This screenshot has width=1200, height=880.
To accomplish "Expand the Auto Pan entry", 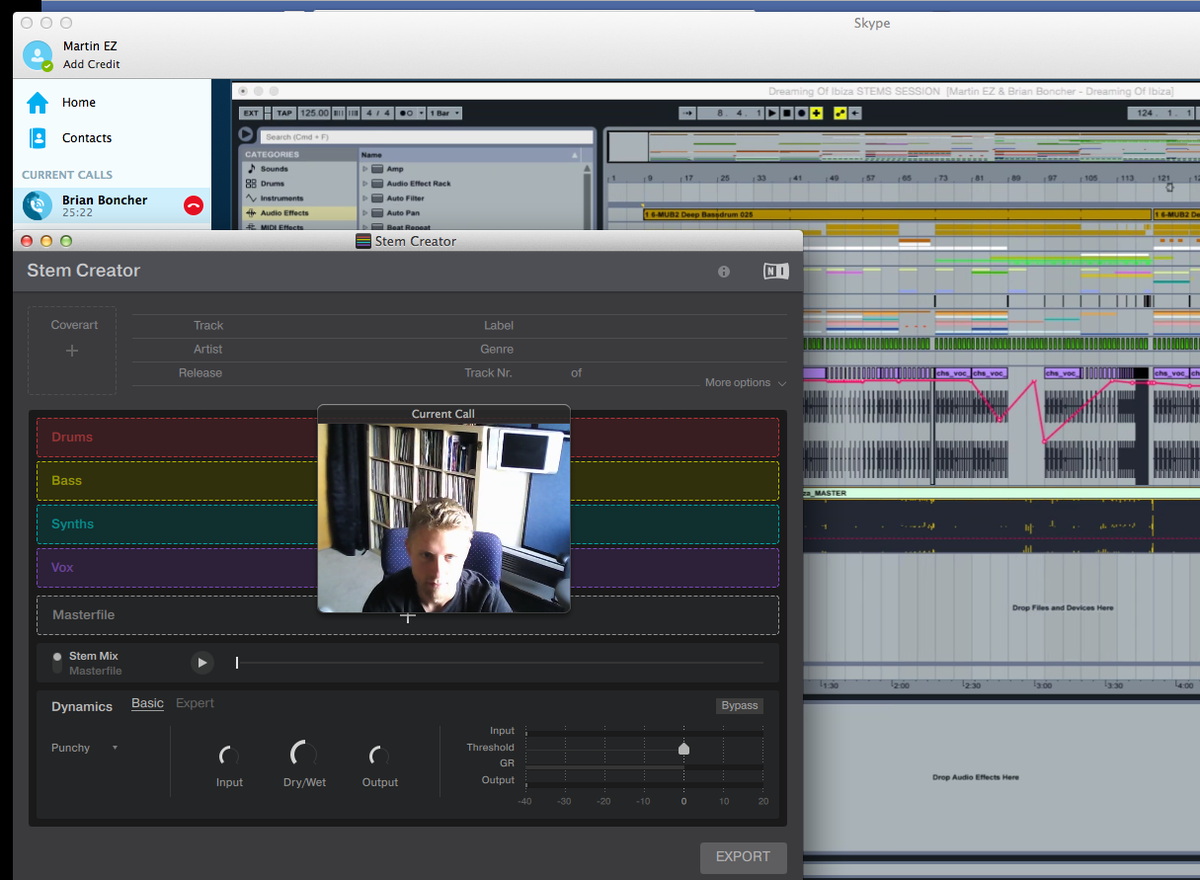I will [366, 213].
